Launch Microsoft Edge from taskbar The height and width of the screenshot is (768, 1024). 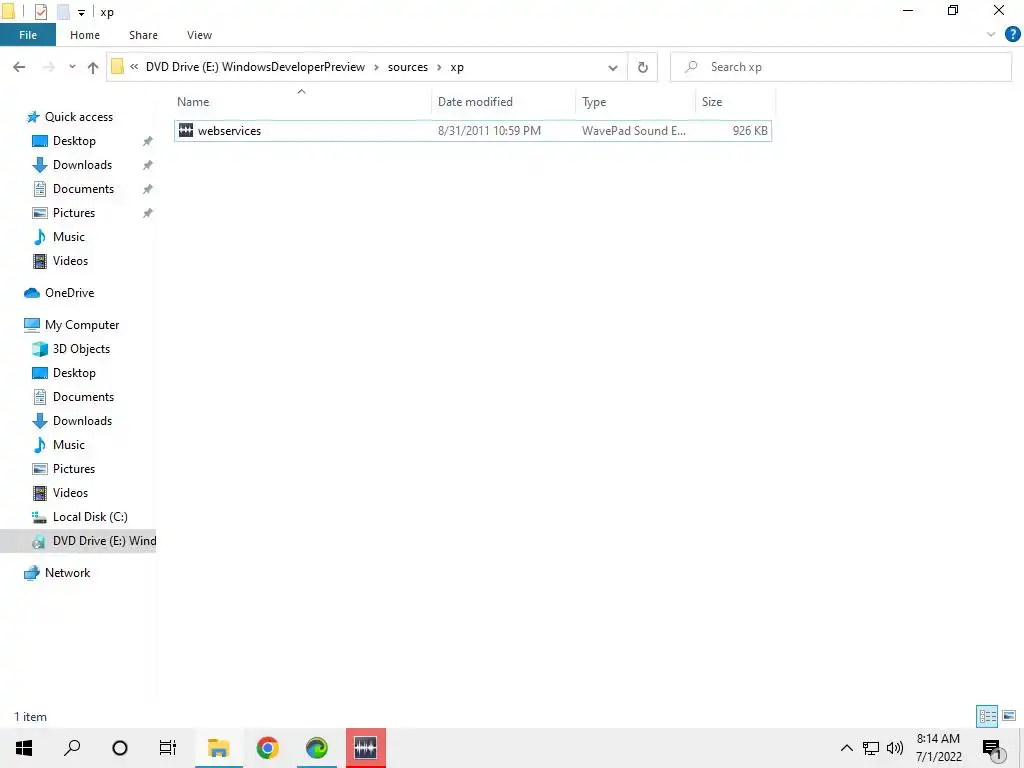click(x=317, y=748)
